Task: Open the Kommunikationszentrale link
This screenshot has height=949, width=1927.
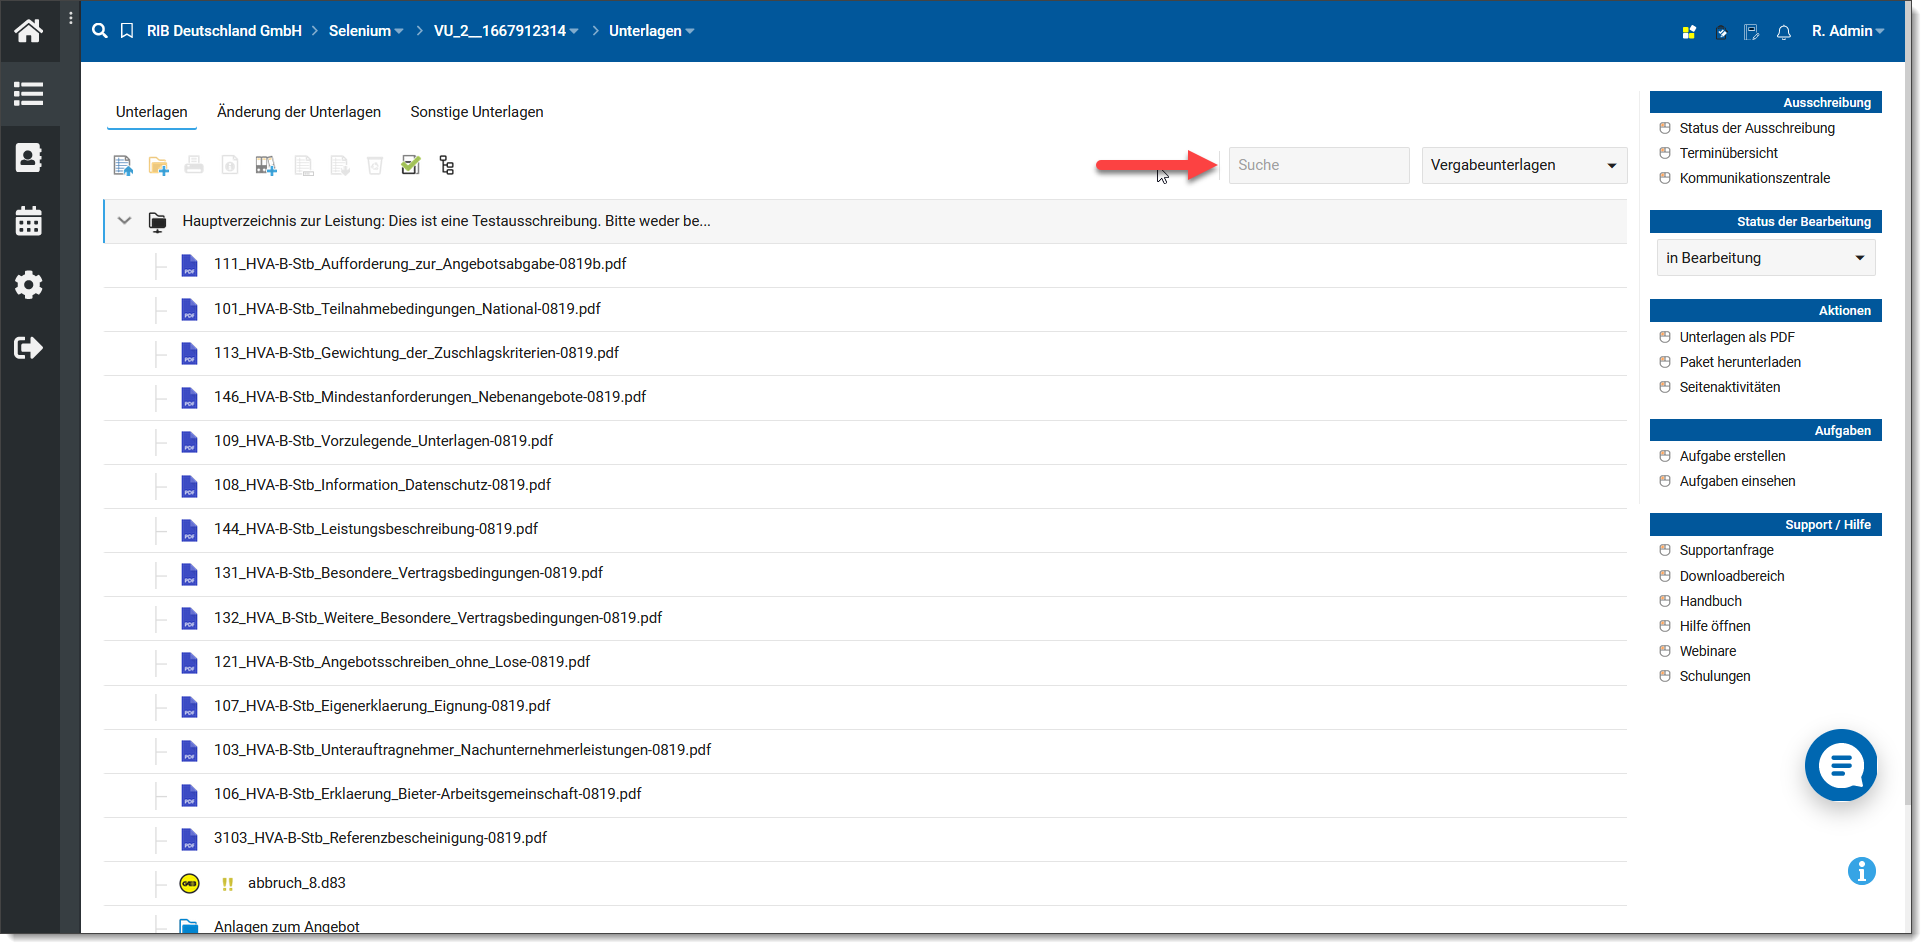Action: (x=1754, y=178)
